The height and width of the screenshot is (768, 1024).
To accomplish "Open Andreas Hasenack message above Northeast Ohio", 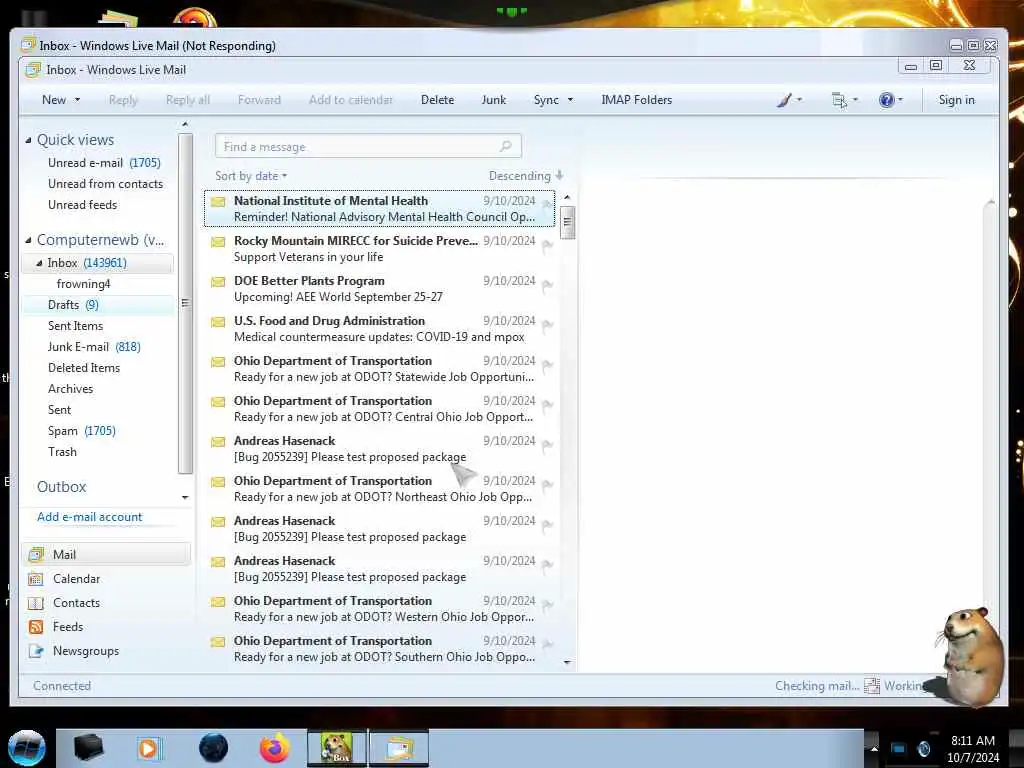I will [x=380, y=449].
